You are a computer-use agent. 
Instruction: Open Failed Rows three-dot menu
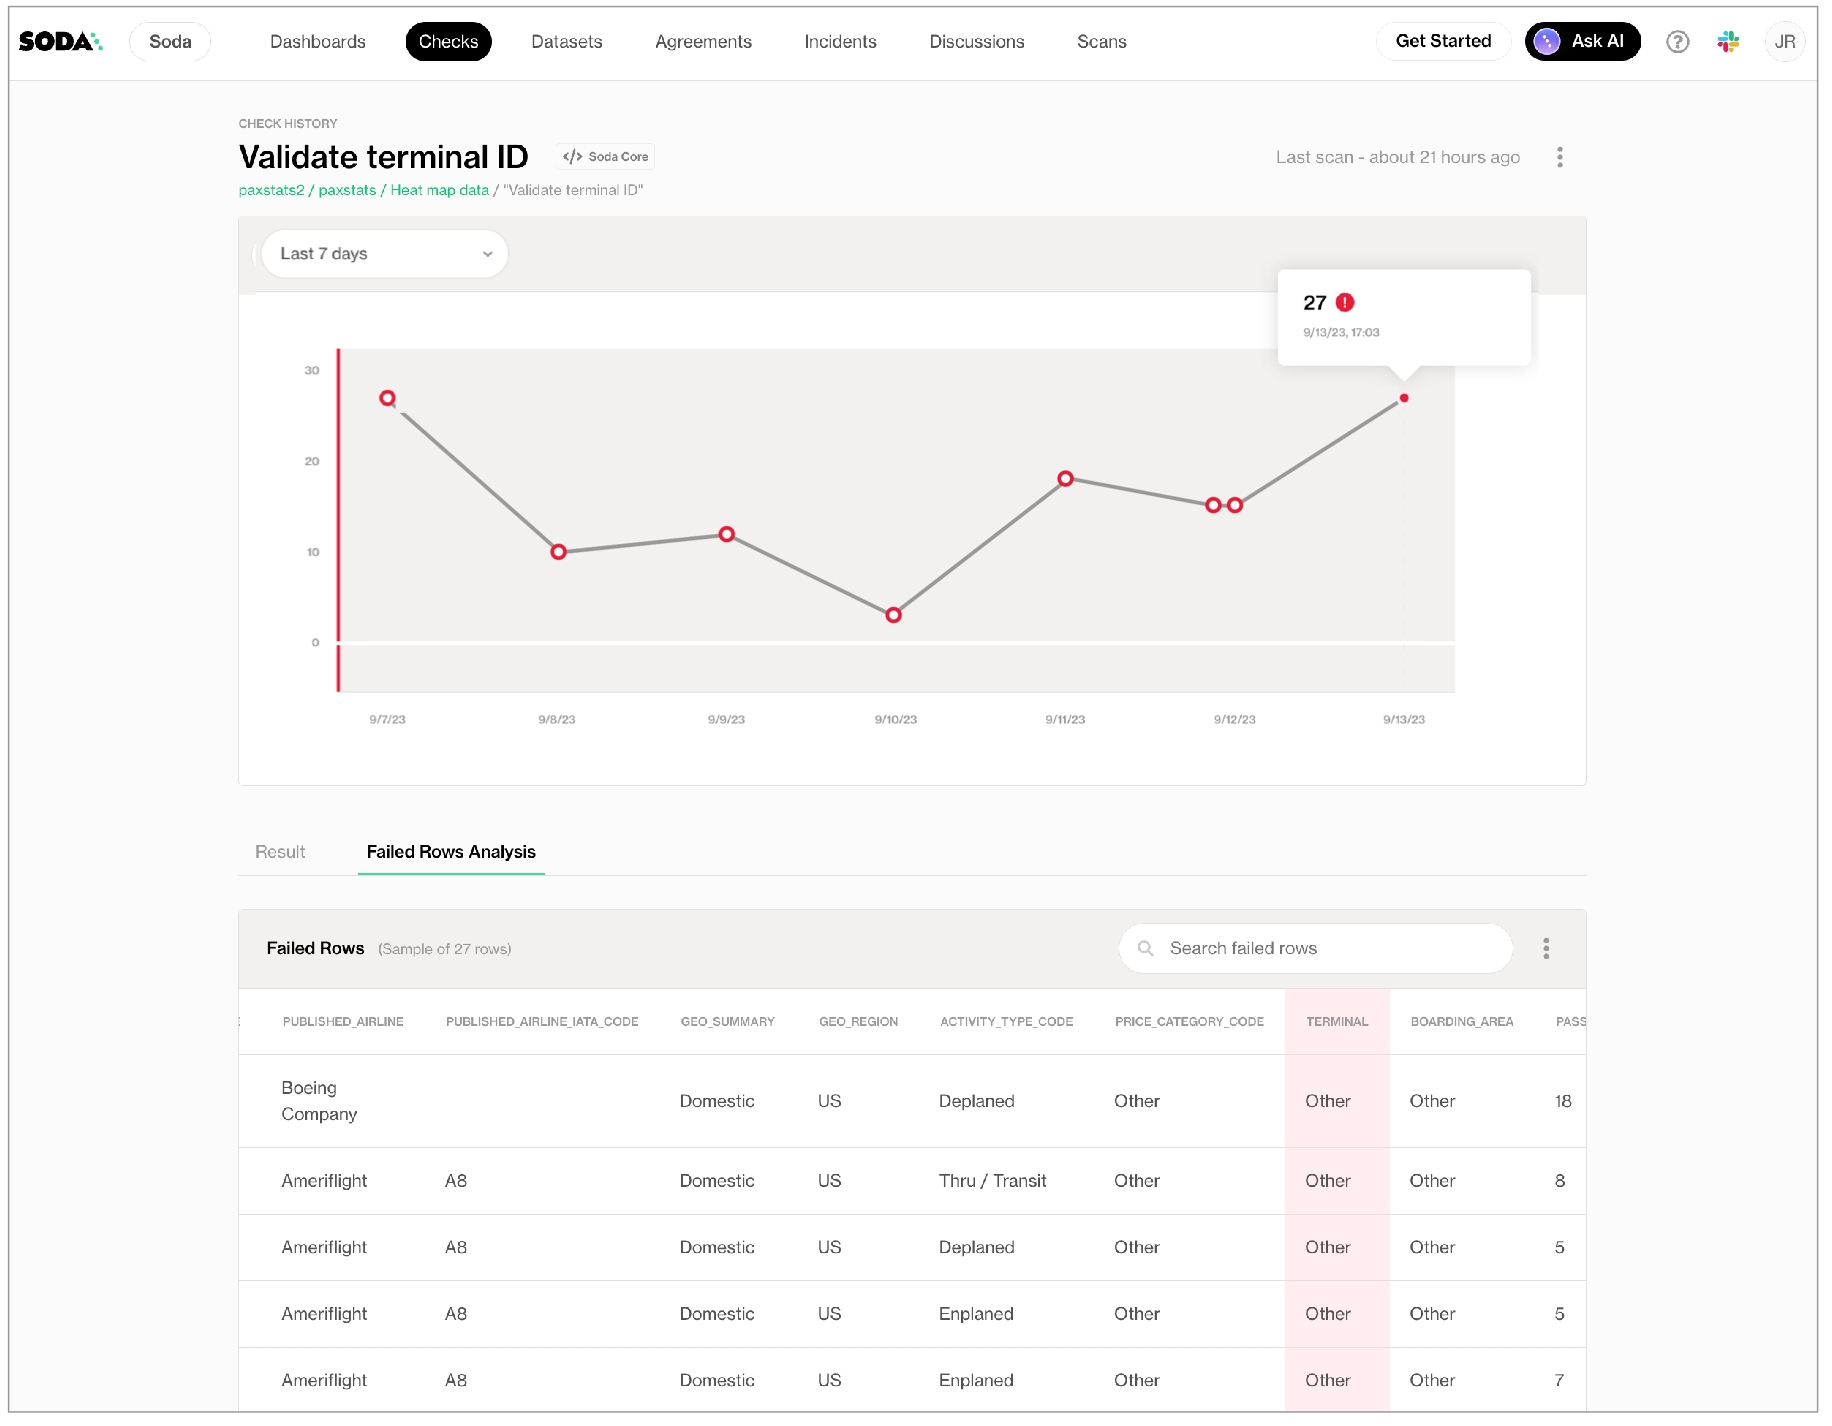tap(1545, 948)
